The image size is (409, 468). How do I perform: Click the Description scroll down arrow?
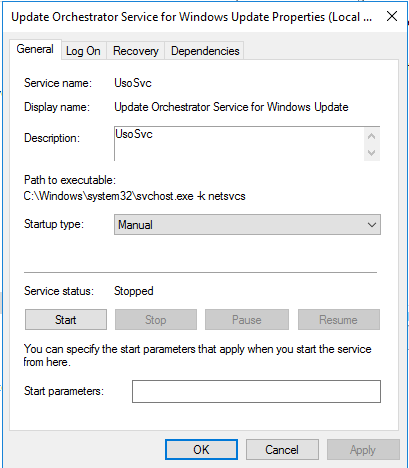[x=372, y=153]
